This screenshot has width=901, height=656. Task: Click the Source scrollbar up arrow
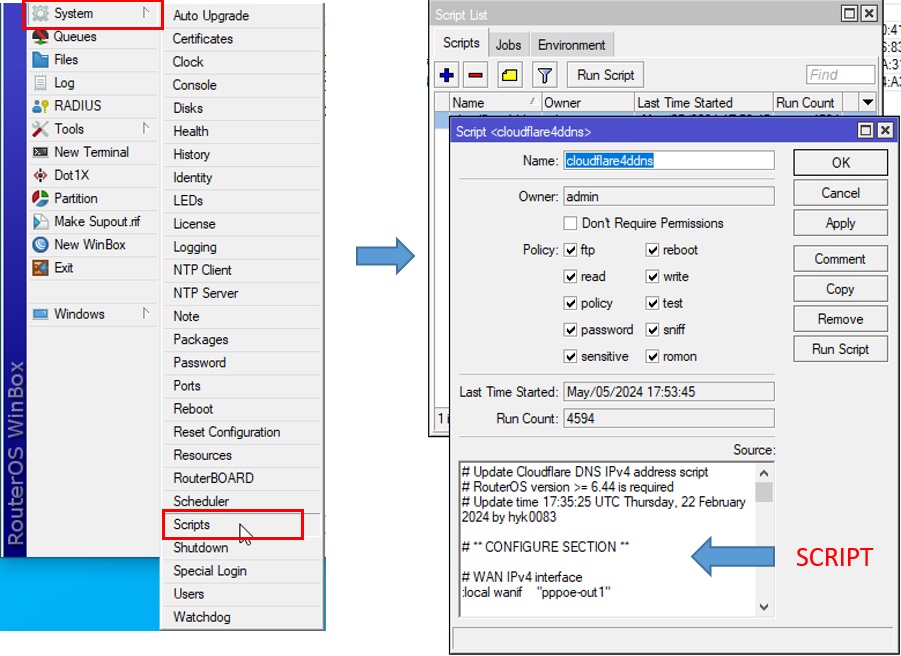(x=764, y=473)
